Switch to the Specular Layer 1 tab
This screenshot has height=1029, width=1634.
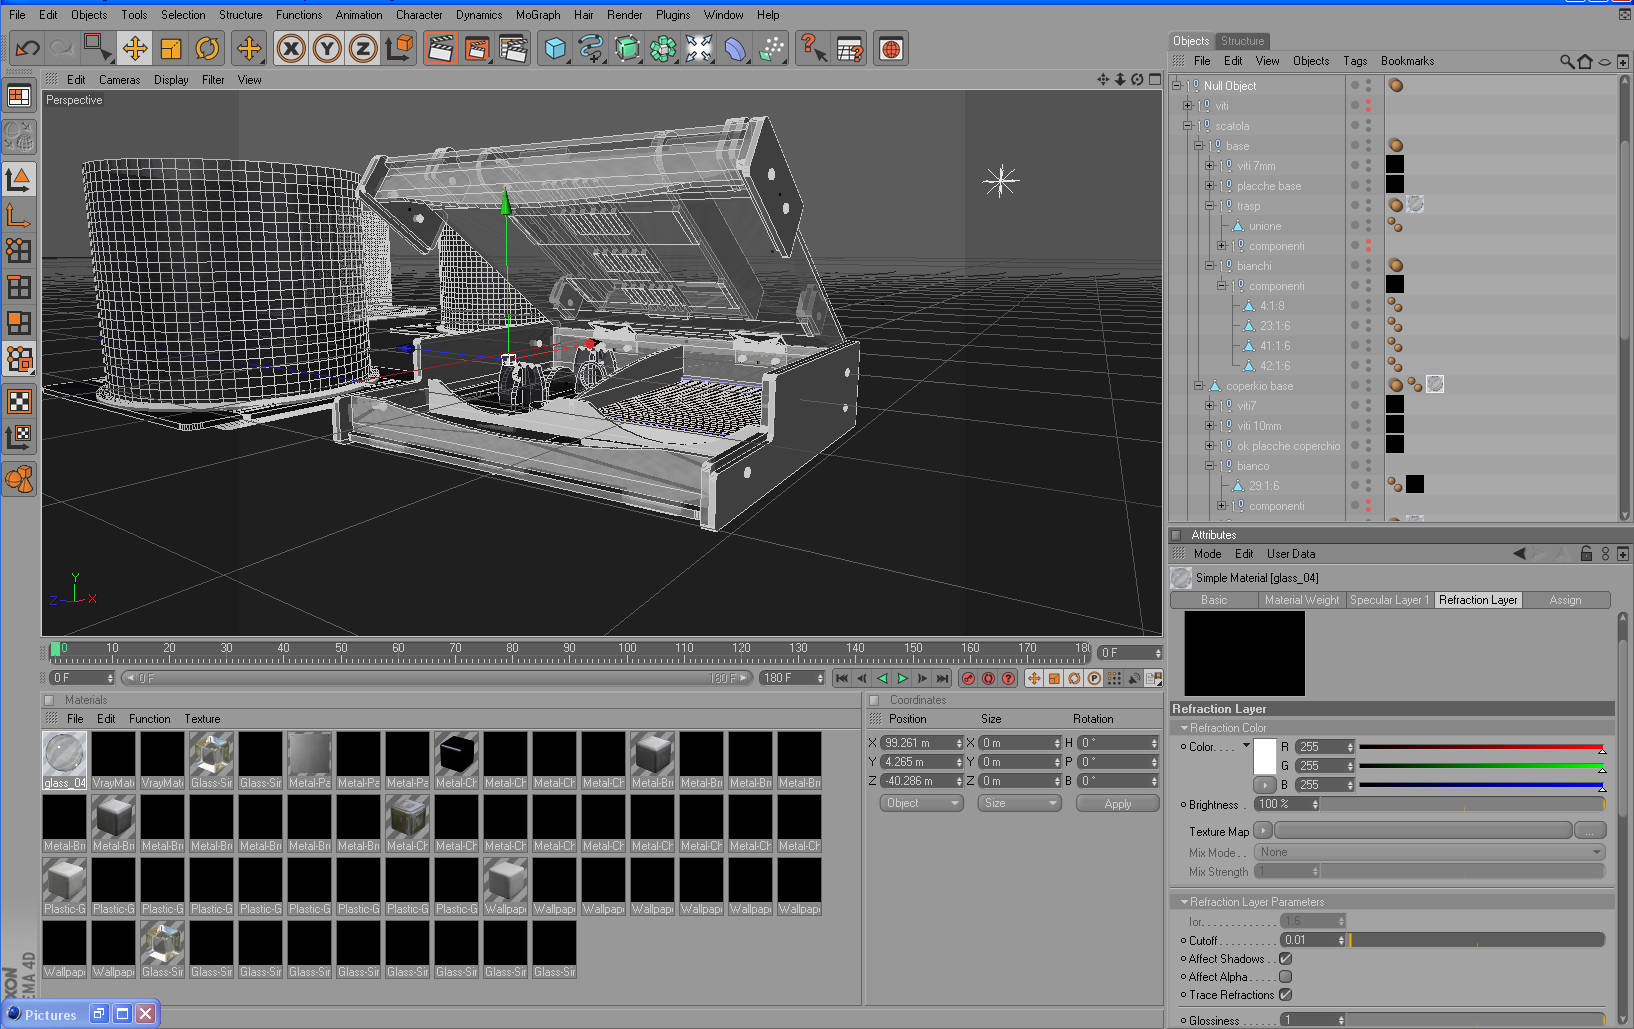(1389, 600)
